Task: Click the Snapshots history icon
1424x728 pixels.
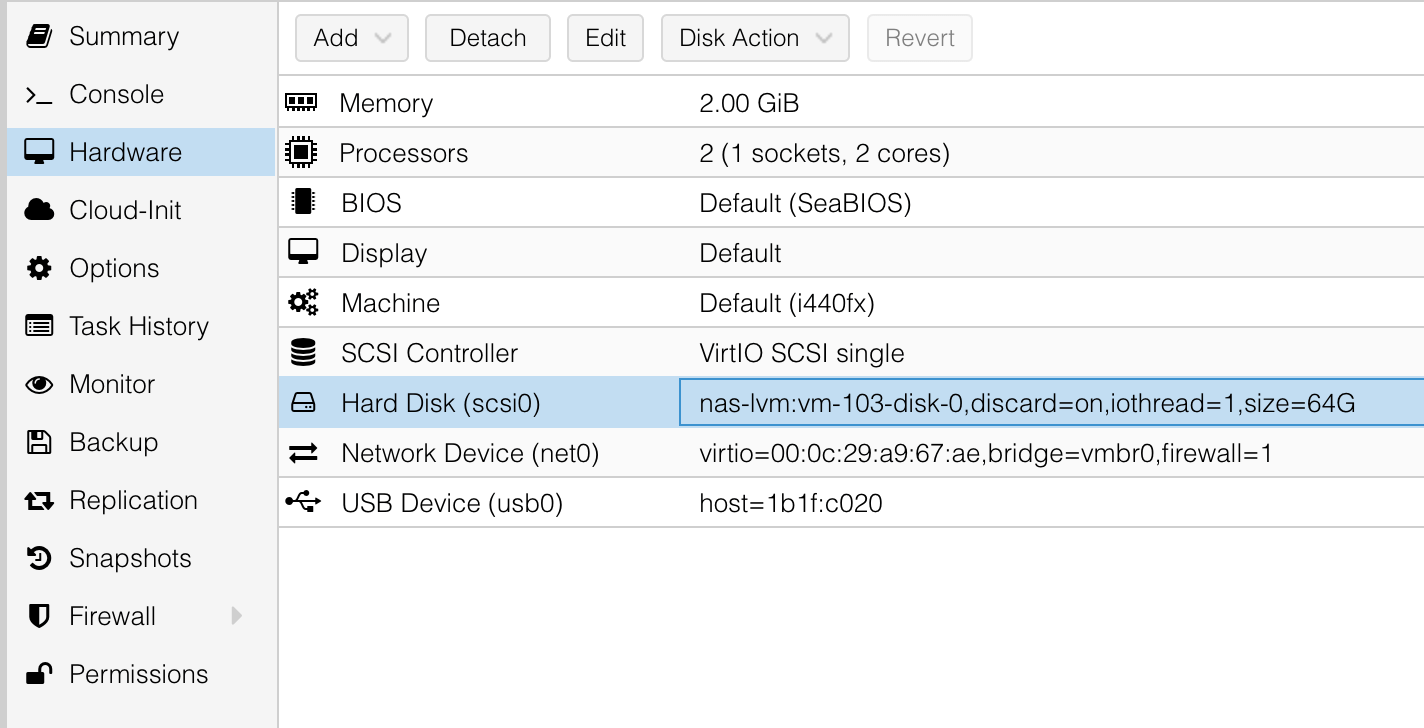Action: 39,559
